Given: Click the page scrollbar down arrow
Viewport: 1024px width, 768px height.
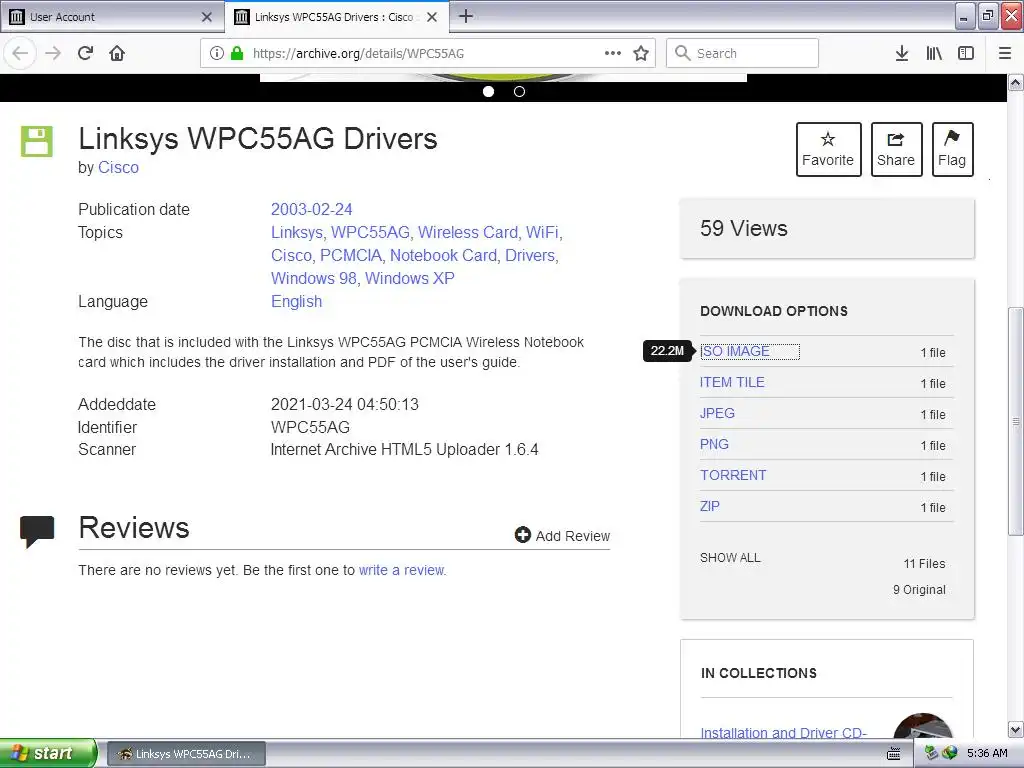Looking at the screenshot, I should [x=1016, y=729].
